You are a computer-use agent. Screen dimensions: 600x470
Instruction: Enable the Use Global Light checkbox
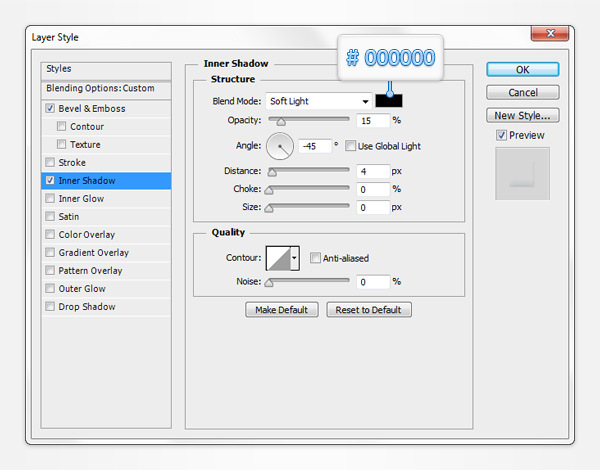coord(350,146)
